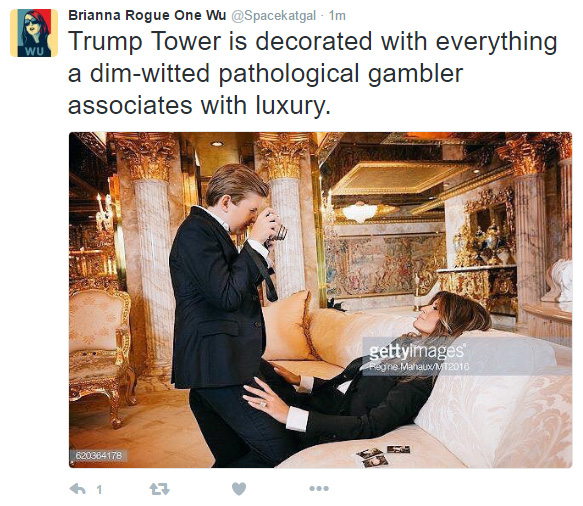Screen dimensions: 583x506
Task: Like the tweet with the heart icon
Action: pyautogui.click(x=239, y=489)
